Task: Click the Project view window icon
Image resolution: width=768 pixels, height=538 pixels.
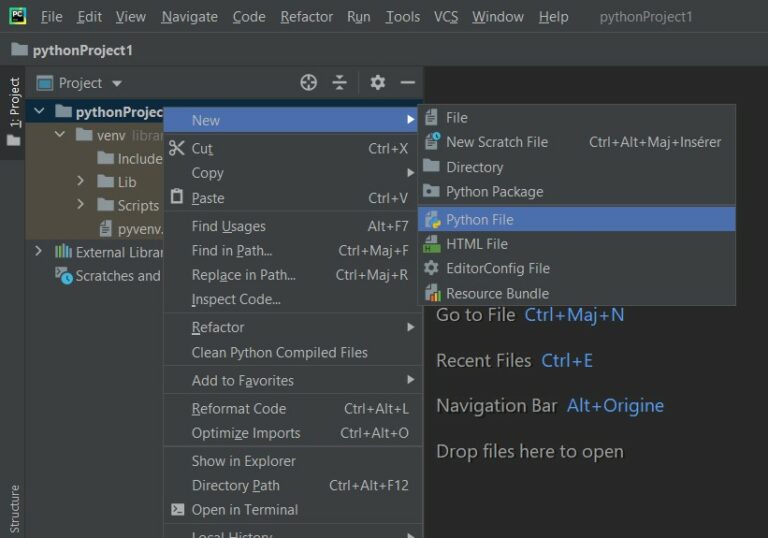Action: [x=45, y=83]
